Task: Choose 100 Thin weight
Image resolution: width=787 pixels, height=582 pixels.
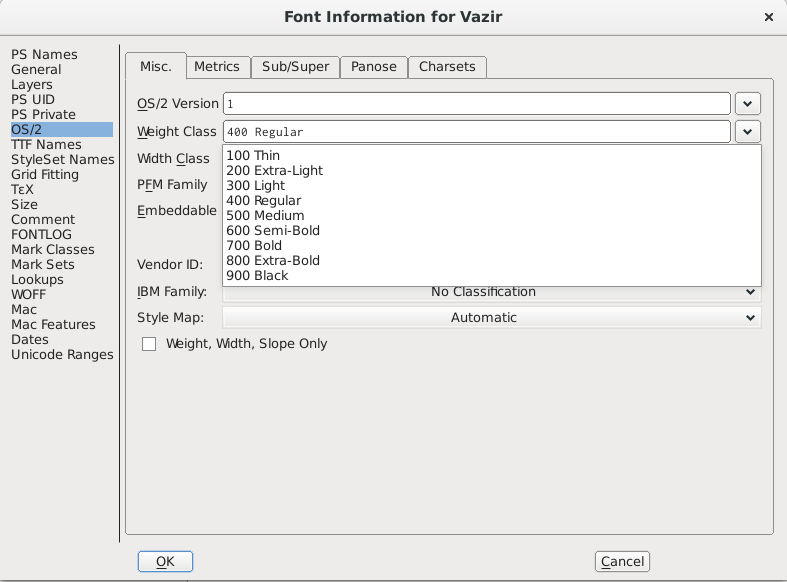Action: pos(492,156)
